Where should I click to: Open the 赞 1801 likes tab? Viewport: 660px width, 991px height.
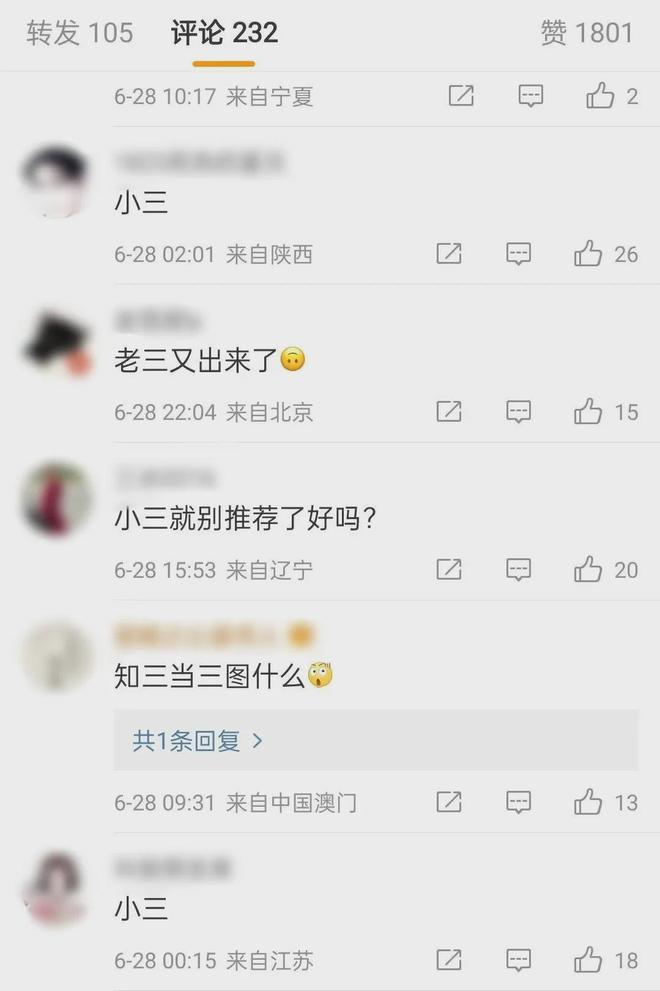(x=587, y=33)
